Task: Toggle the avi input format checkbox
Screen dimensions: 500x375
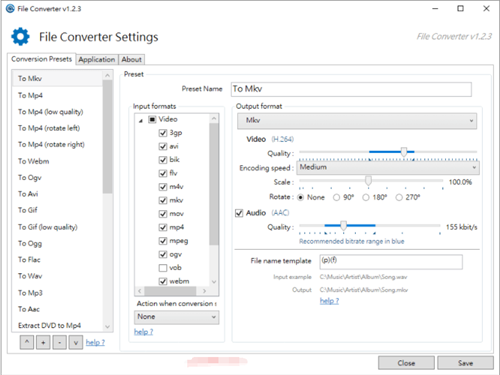Action: tap(163, 146)
